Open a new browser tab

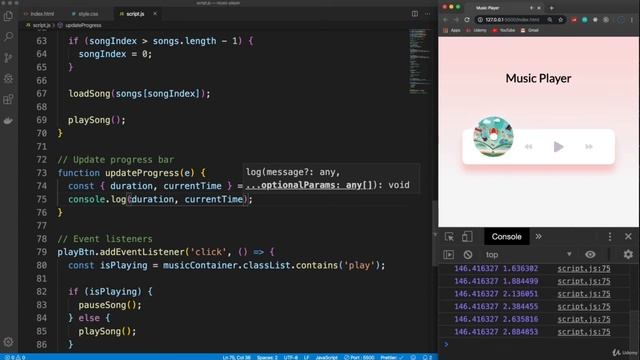coord(551,8)
